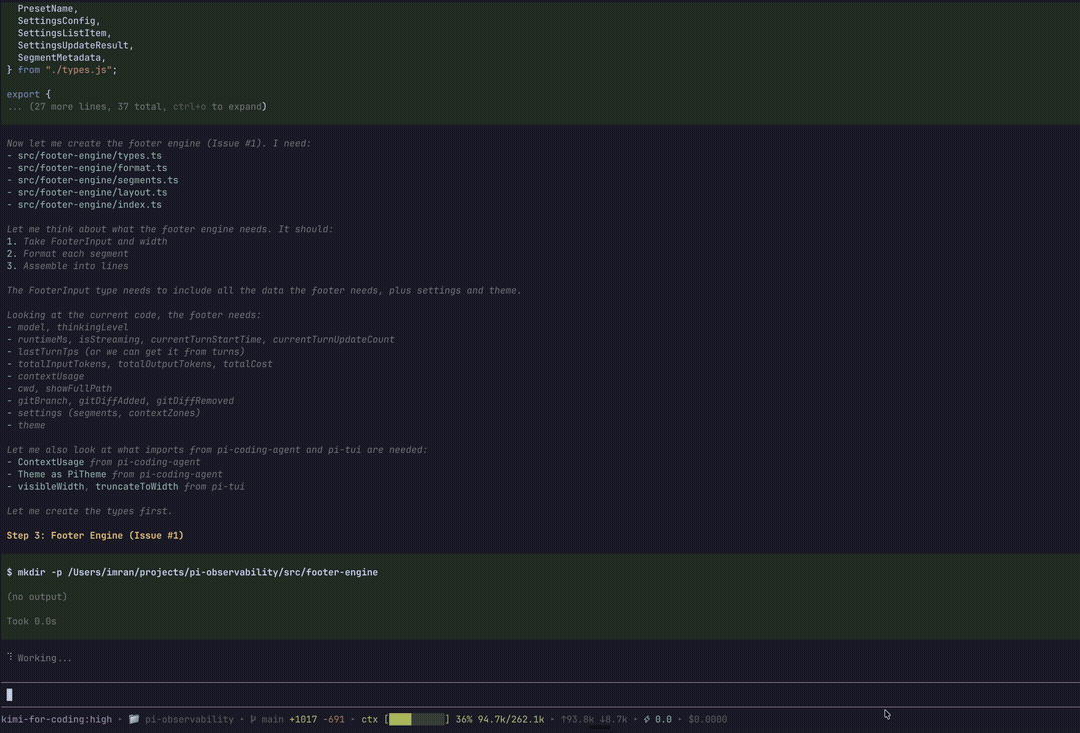Image resolution: width=1080 pixels, height=733 pixels.
Task: Click 'Step 3: Footer Engine (Issue #1)' heading
Action: (95, 535)
